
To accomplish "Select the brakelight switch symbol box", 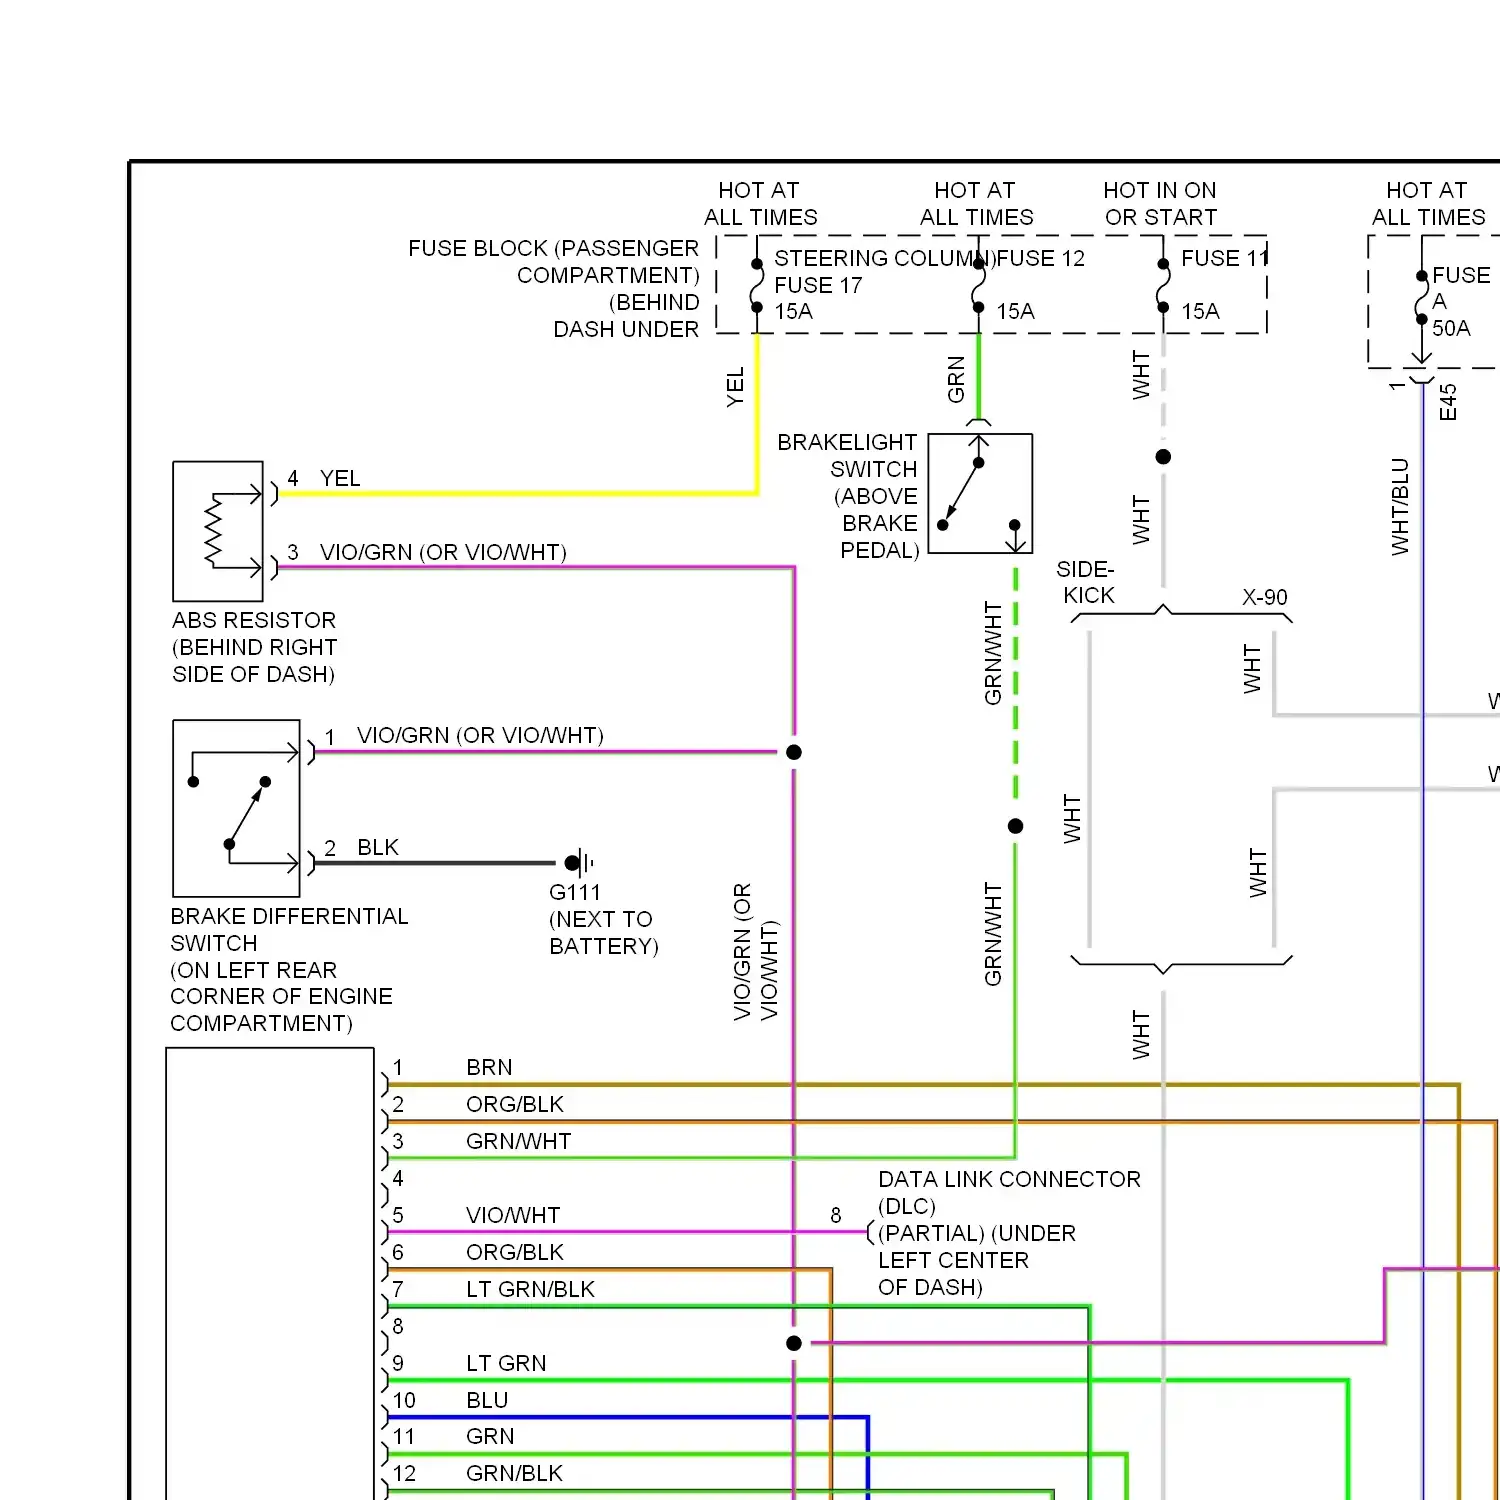I will [980, 494].
